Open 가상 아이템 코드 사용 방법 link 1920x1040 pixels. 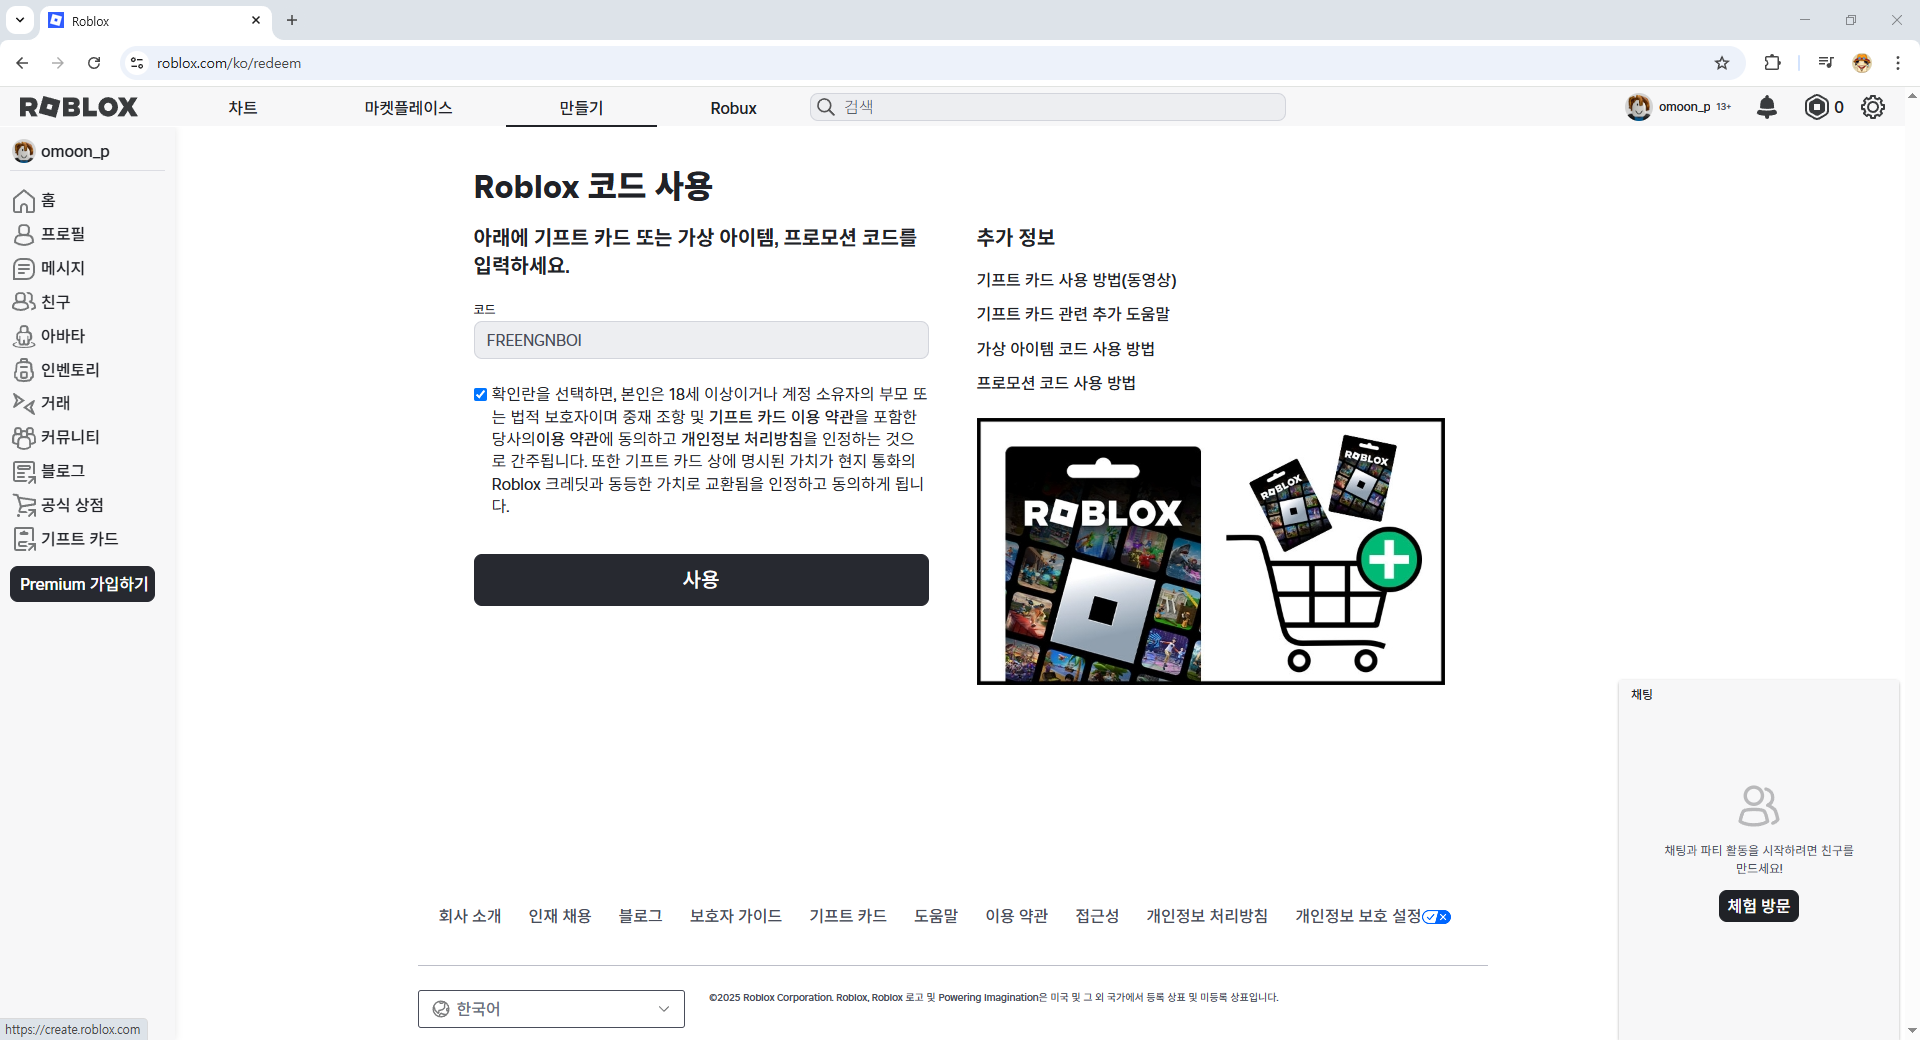tap(1065, 349)
